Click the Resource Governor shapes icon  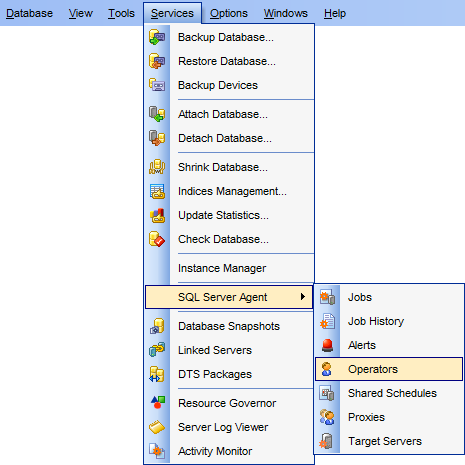157,403
